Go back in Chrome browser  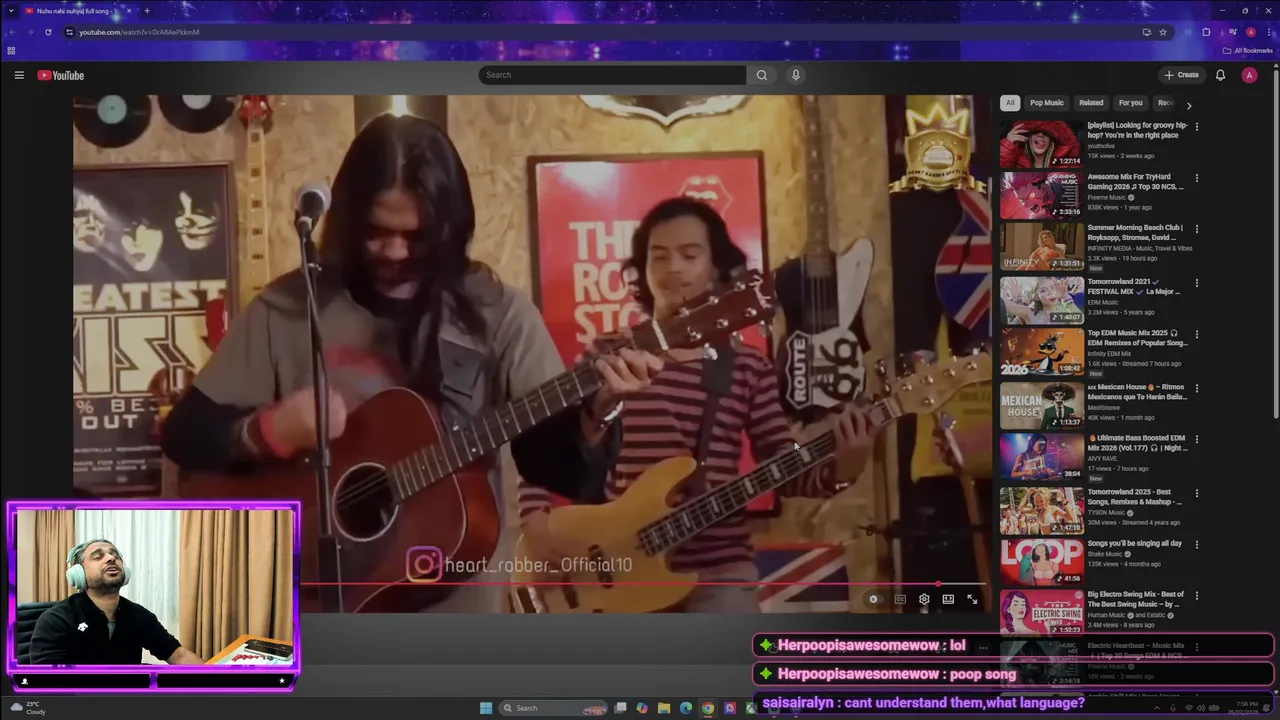[12, 32]
